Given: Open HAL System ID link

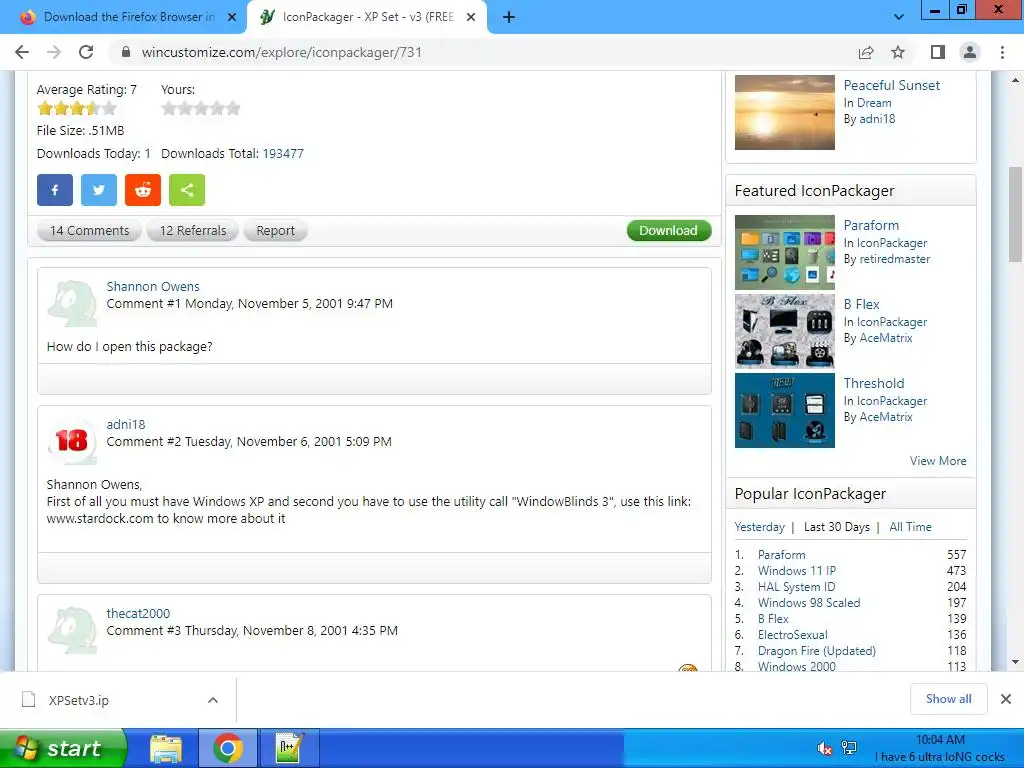Looking at the screenshot, I should point(796,586).
